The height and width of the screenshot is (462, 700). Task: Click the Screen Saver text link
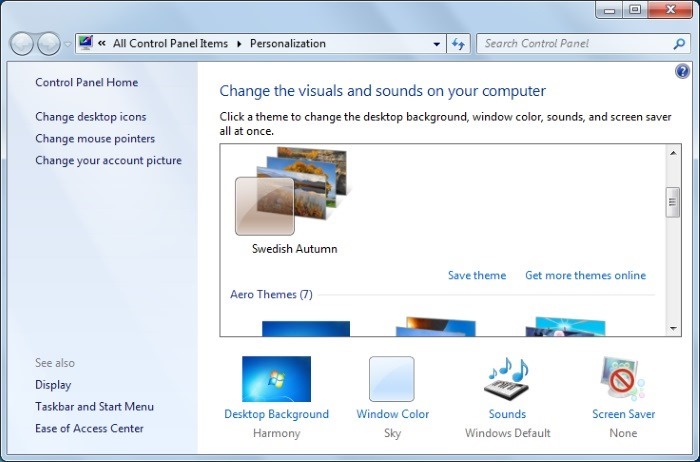(x=623, y=414)
